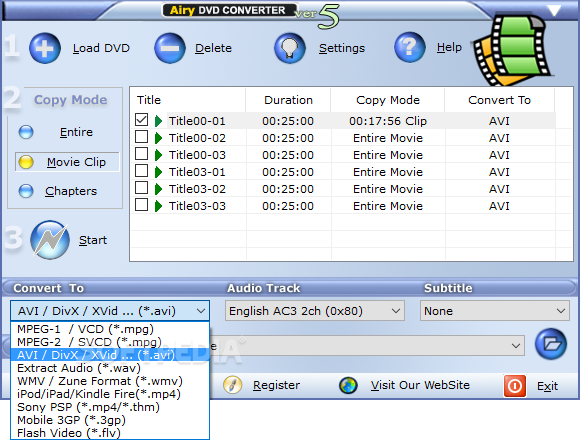This screenshot has width=580, height=440.
Task: Choose MPEG-2 / SVCD (*.mpg) format
Action: [x=110, y=342]
